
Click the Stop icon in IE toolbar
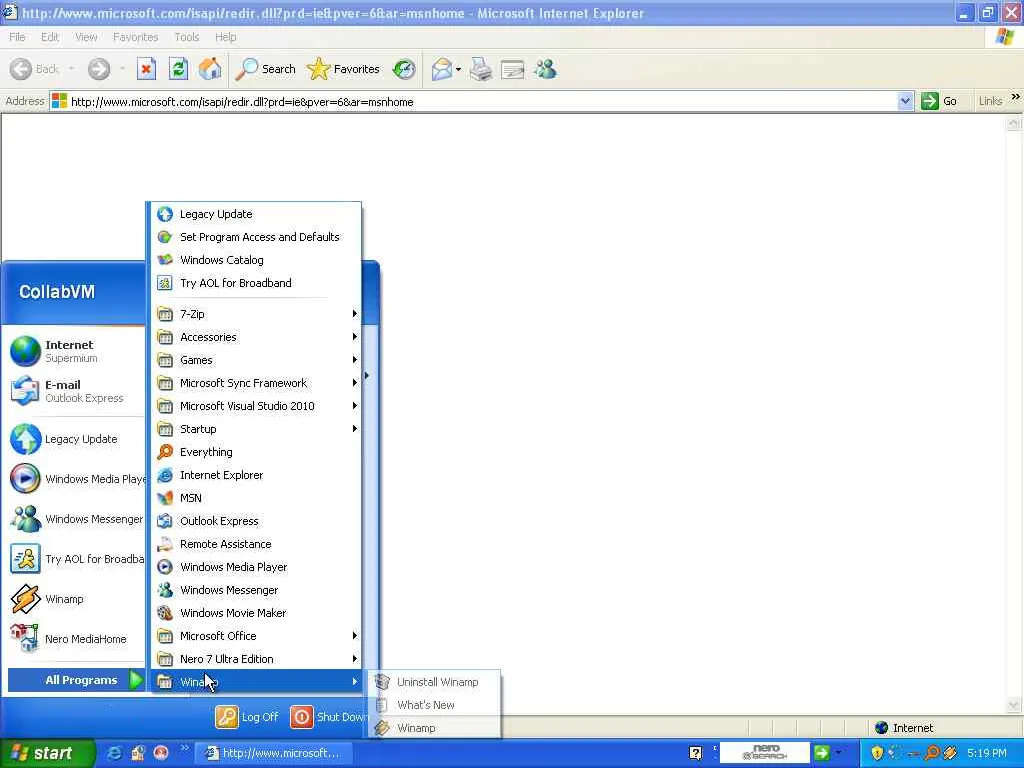[x=146, y=69]
